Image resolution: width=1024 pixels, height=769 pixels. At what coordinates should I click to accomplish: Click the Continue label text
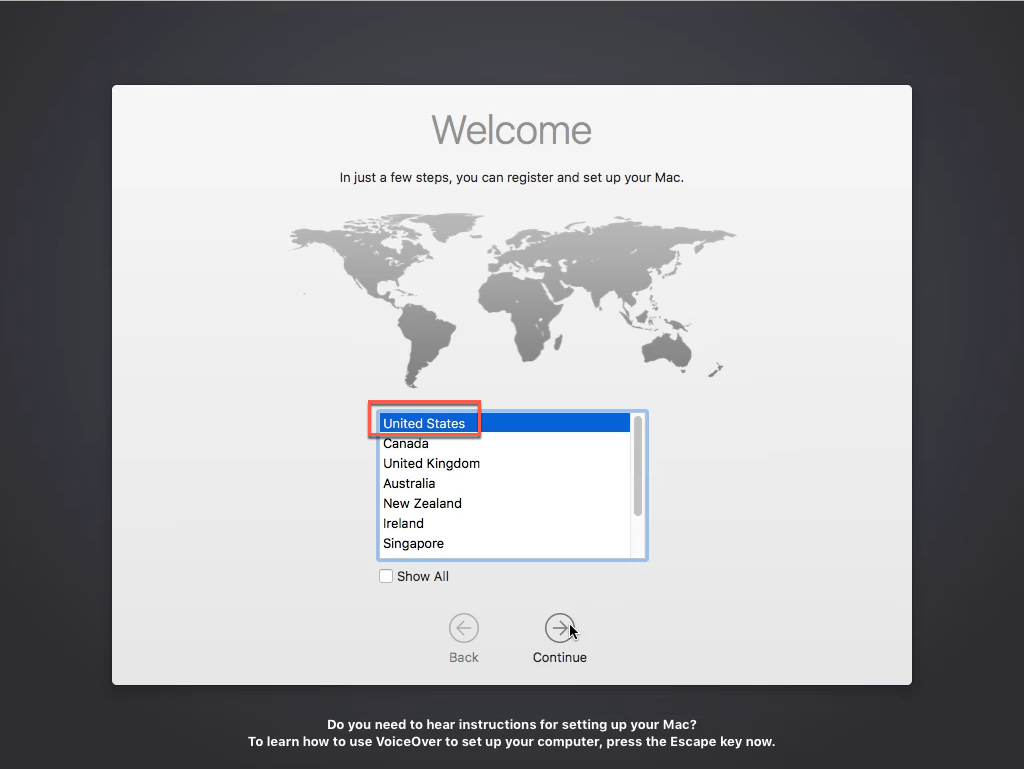pos(560,657)
